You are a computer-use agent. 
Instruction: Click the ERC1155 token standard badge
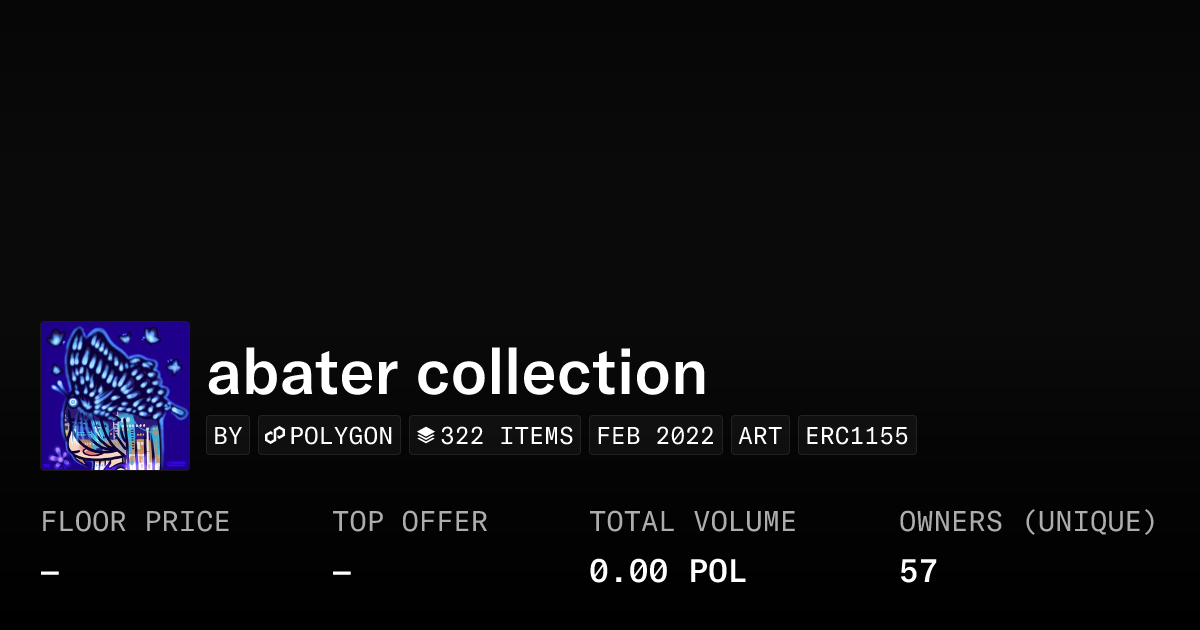click(x=857, y=436)
